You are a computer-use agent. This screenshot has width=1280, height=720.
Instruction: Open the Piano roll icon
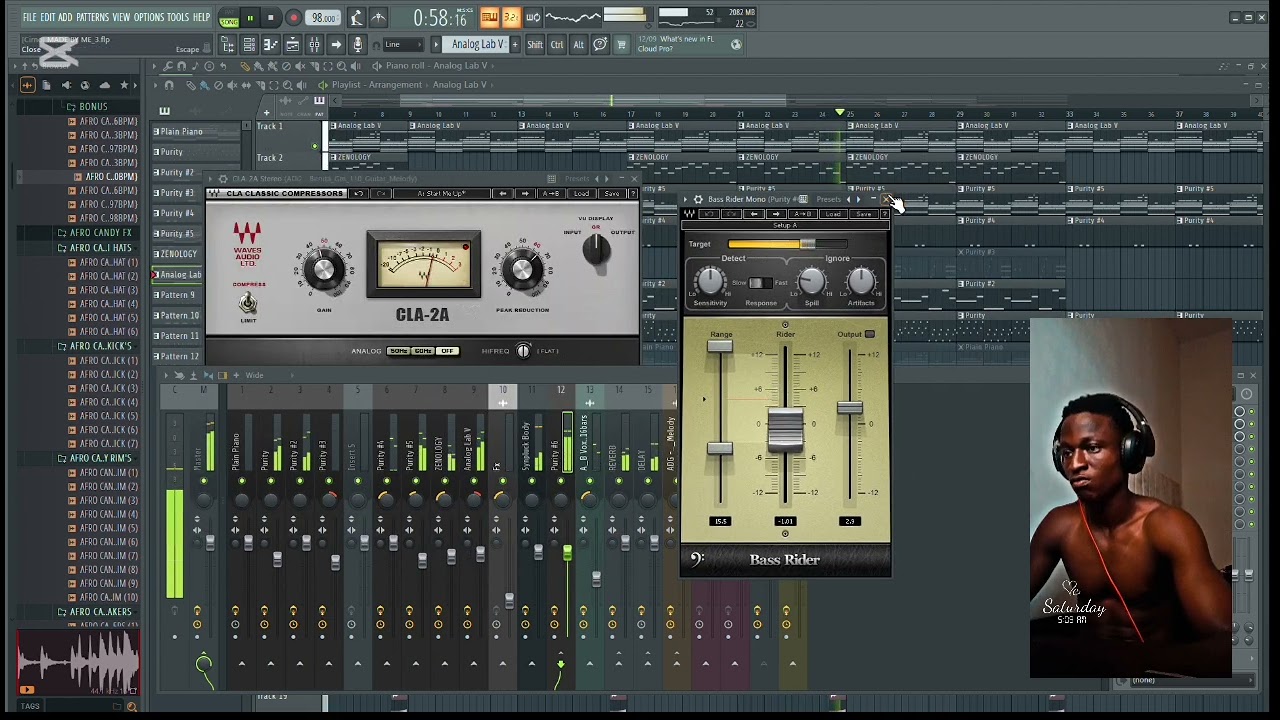(x=271, y=45)
